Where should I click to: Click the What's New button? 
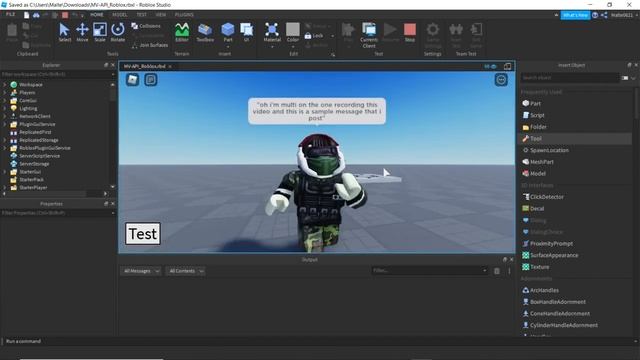pos(575,15)
